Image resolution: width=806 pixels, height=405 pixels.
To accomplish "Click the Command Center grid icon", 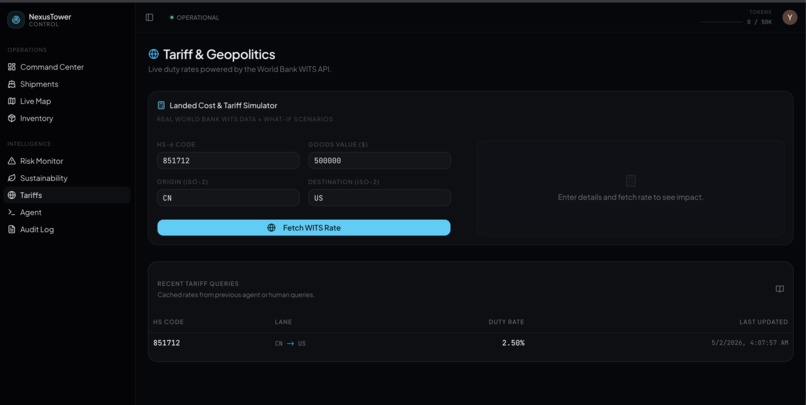I will click(x=12, y=67).
